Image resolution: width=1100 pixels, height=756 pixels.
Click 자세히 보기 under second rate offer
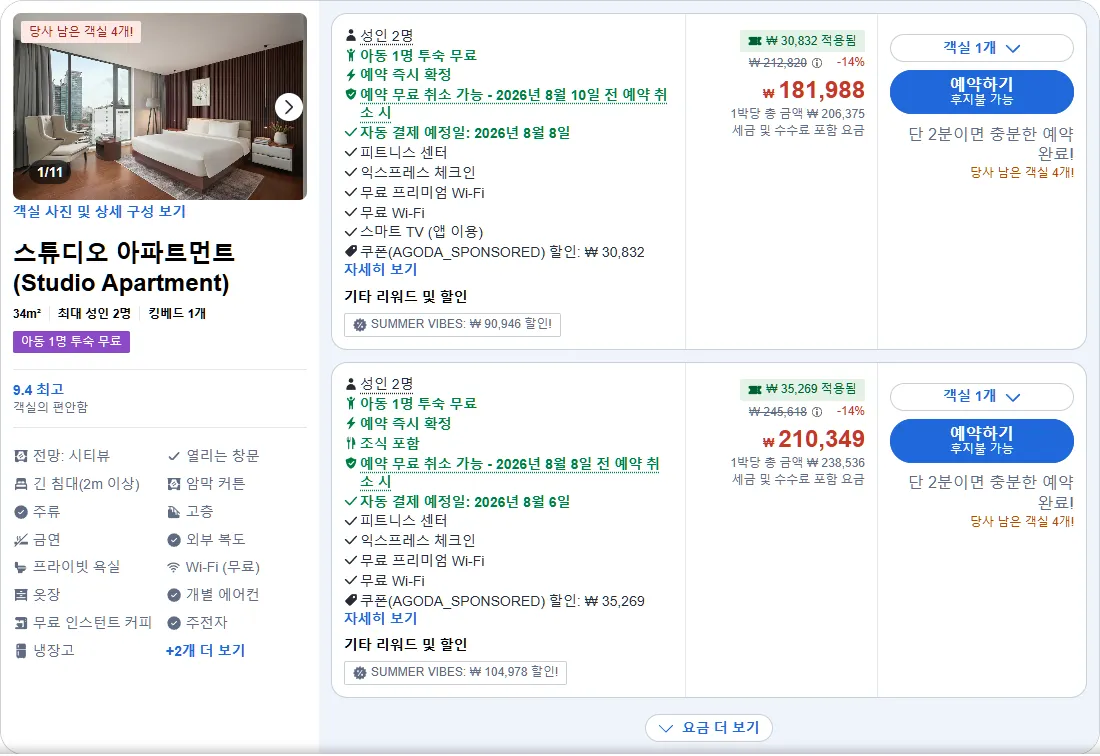pyautogui.click(x=380, y=619)
